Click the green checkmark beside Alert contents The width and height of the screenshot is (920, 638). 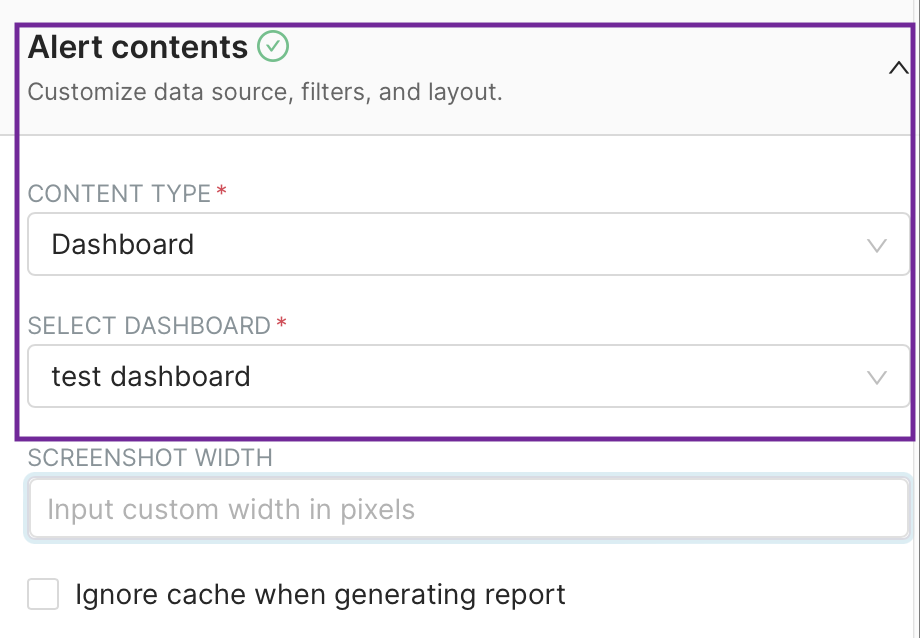pyautogui.click(x=272, y=46)
